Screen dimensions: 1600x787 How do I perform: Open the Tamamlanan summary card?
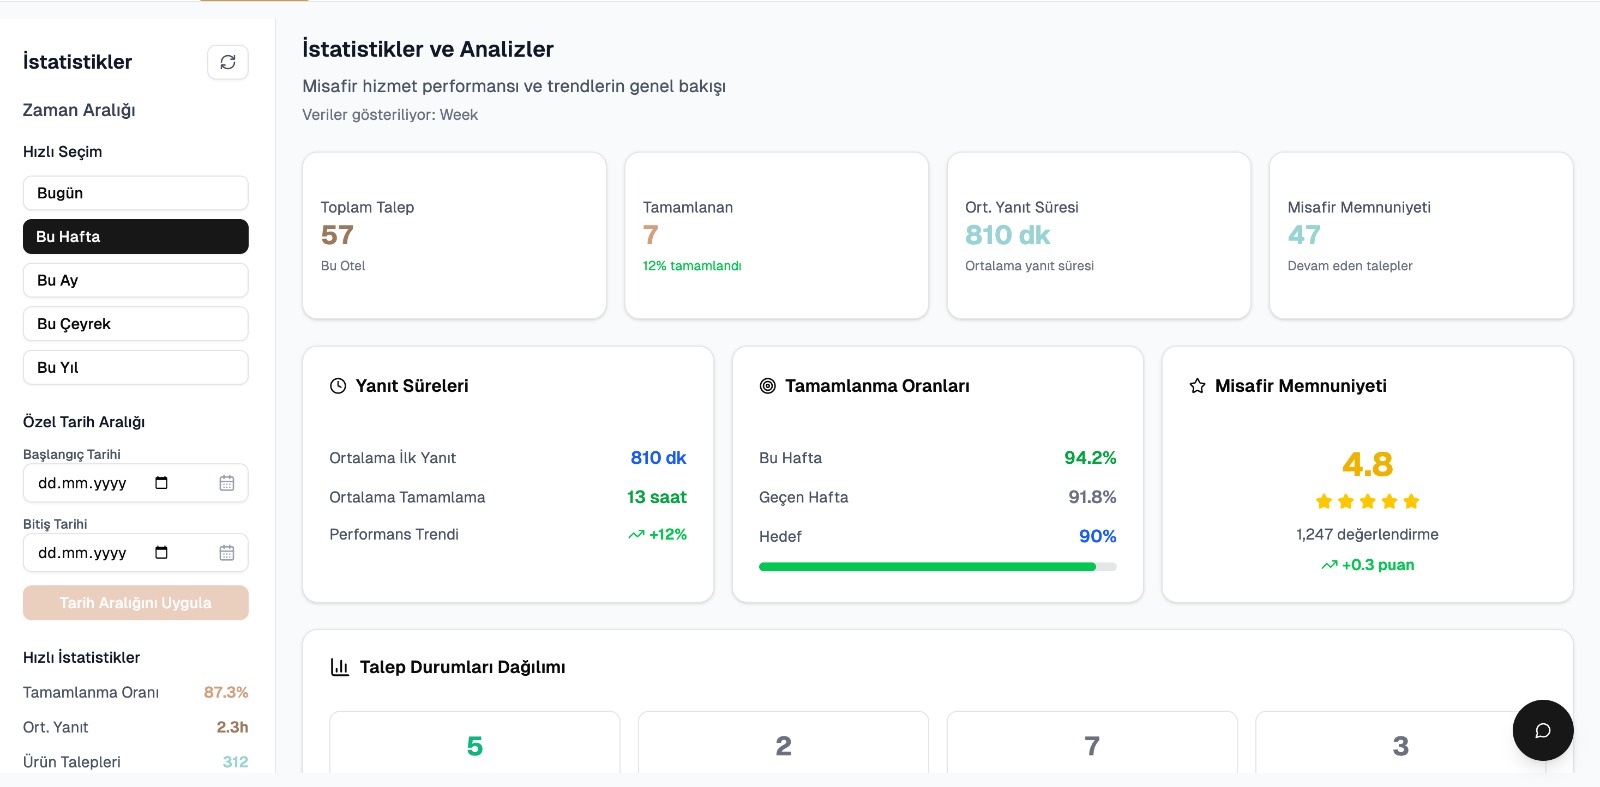point(777,236)
